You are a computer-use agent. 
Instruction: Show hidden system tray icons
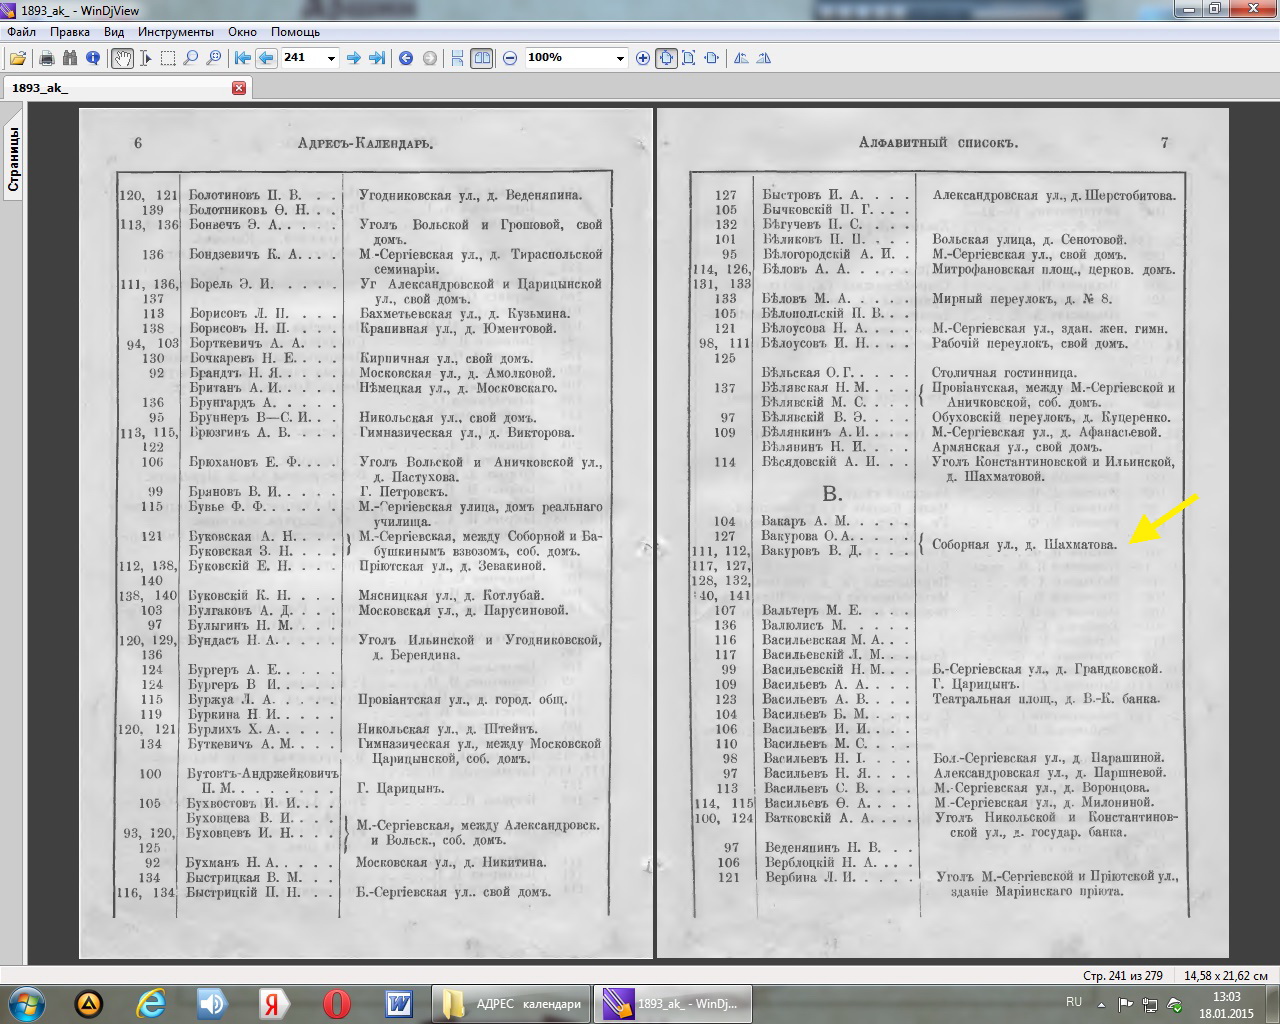click(1101, 1004)
